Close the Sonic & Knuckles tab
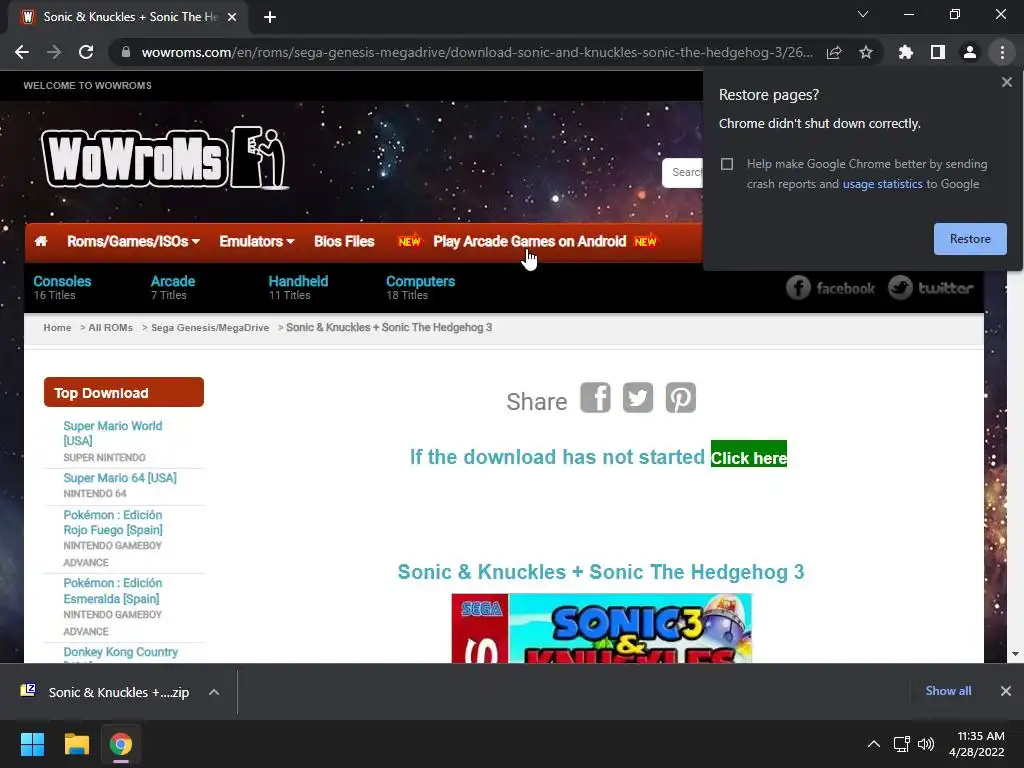The height and width of the screenshot is (768, 1024). point(232,17)
